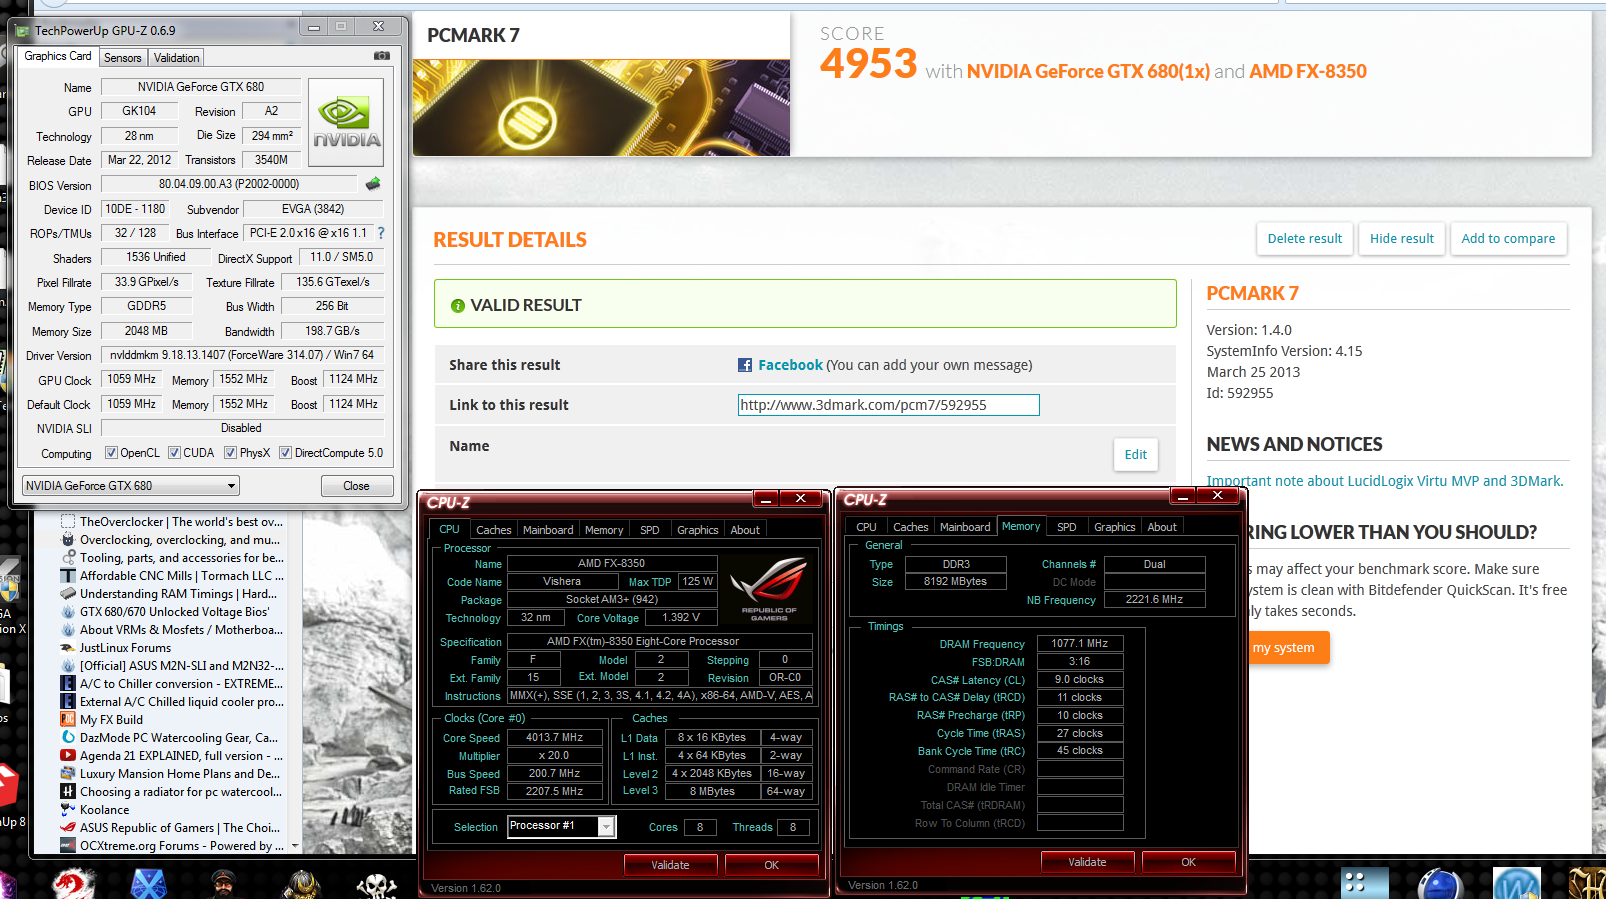Click the white dots icon in taskbar
Viewport: 1606px width, 899px height.
pos(1364,884)
